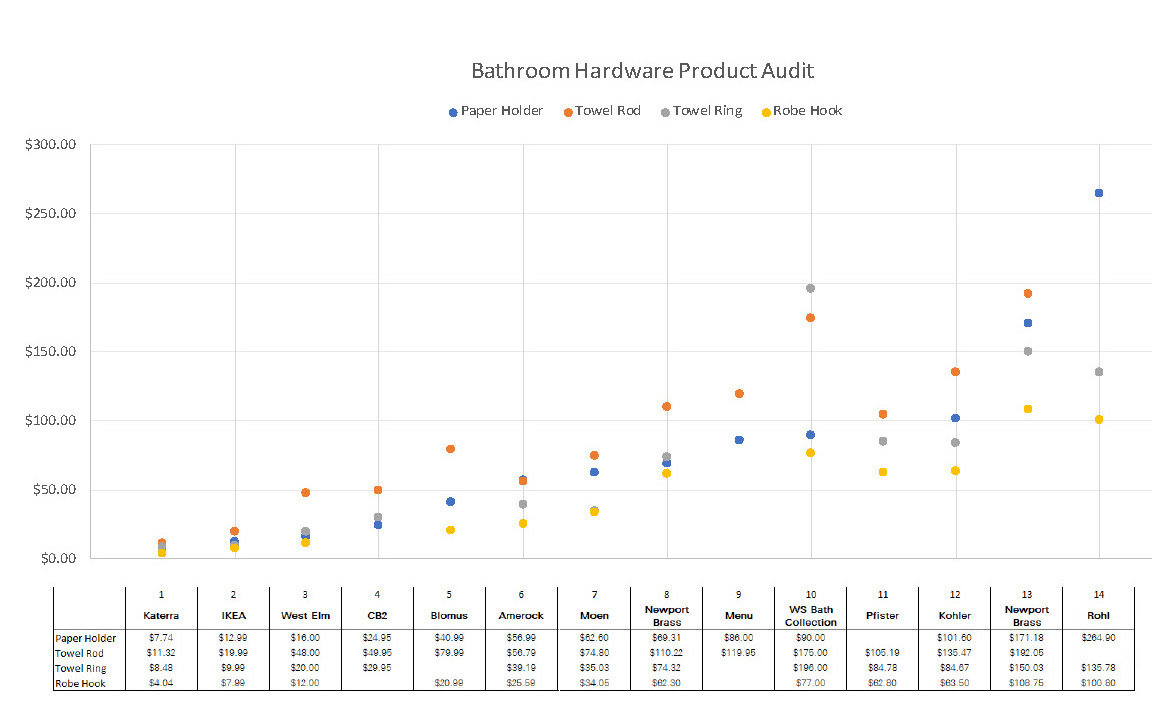Image resolution: width=1152 pixels, height=719 pixels.
Task: Click the $300.00 axis label
Action: point(51,145)
